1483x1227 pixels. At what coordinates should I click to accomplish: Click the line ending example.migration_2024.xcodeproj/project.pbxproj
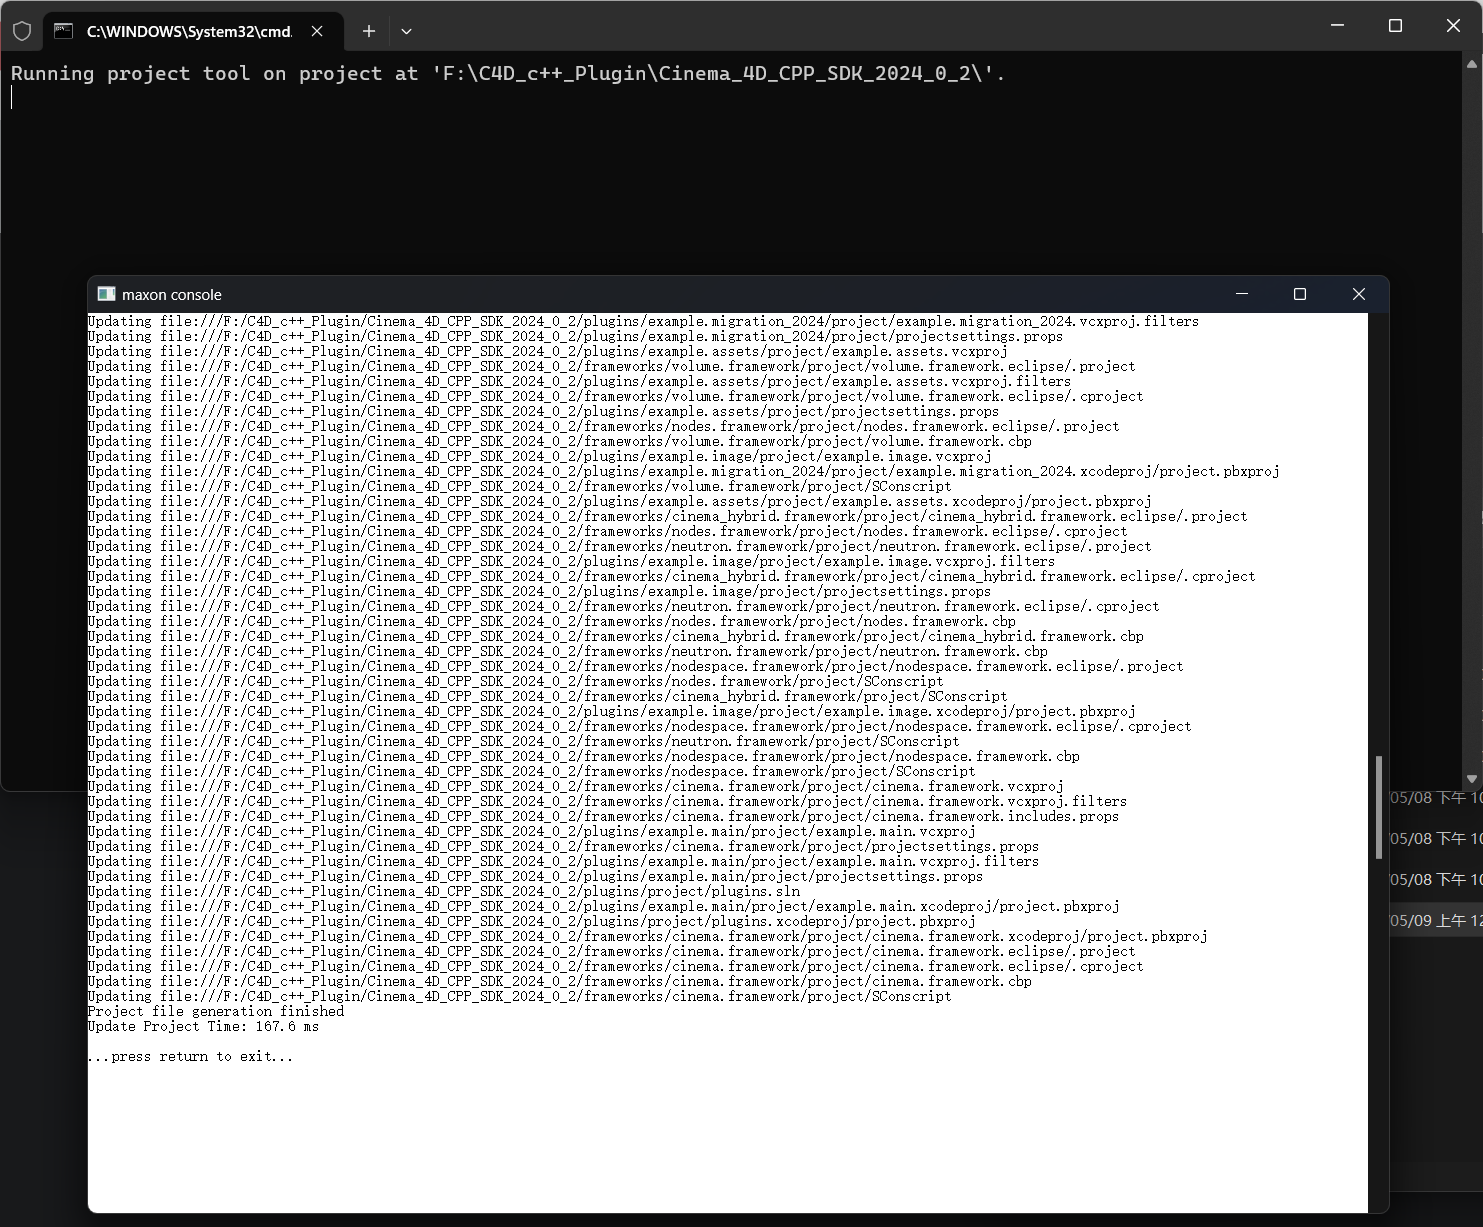coord(684,471)
